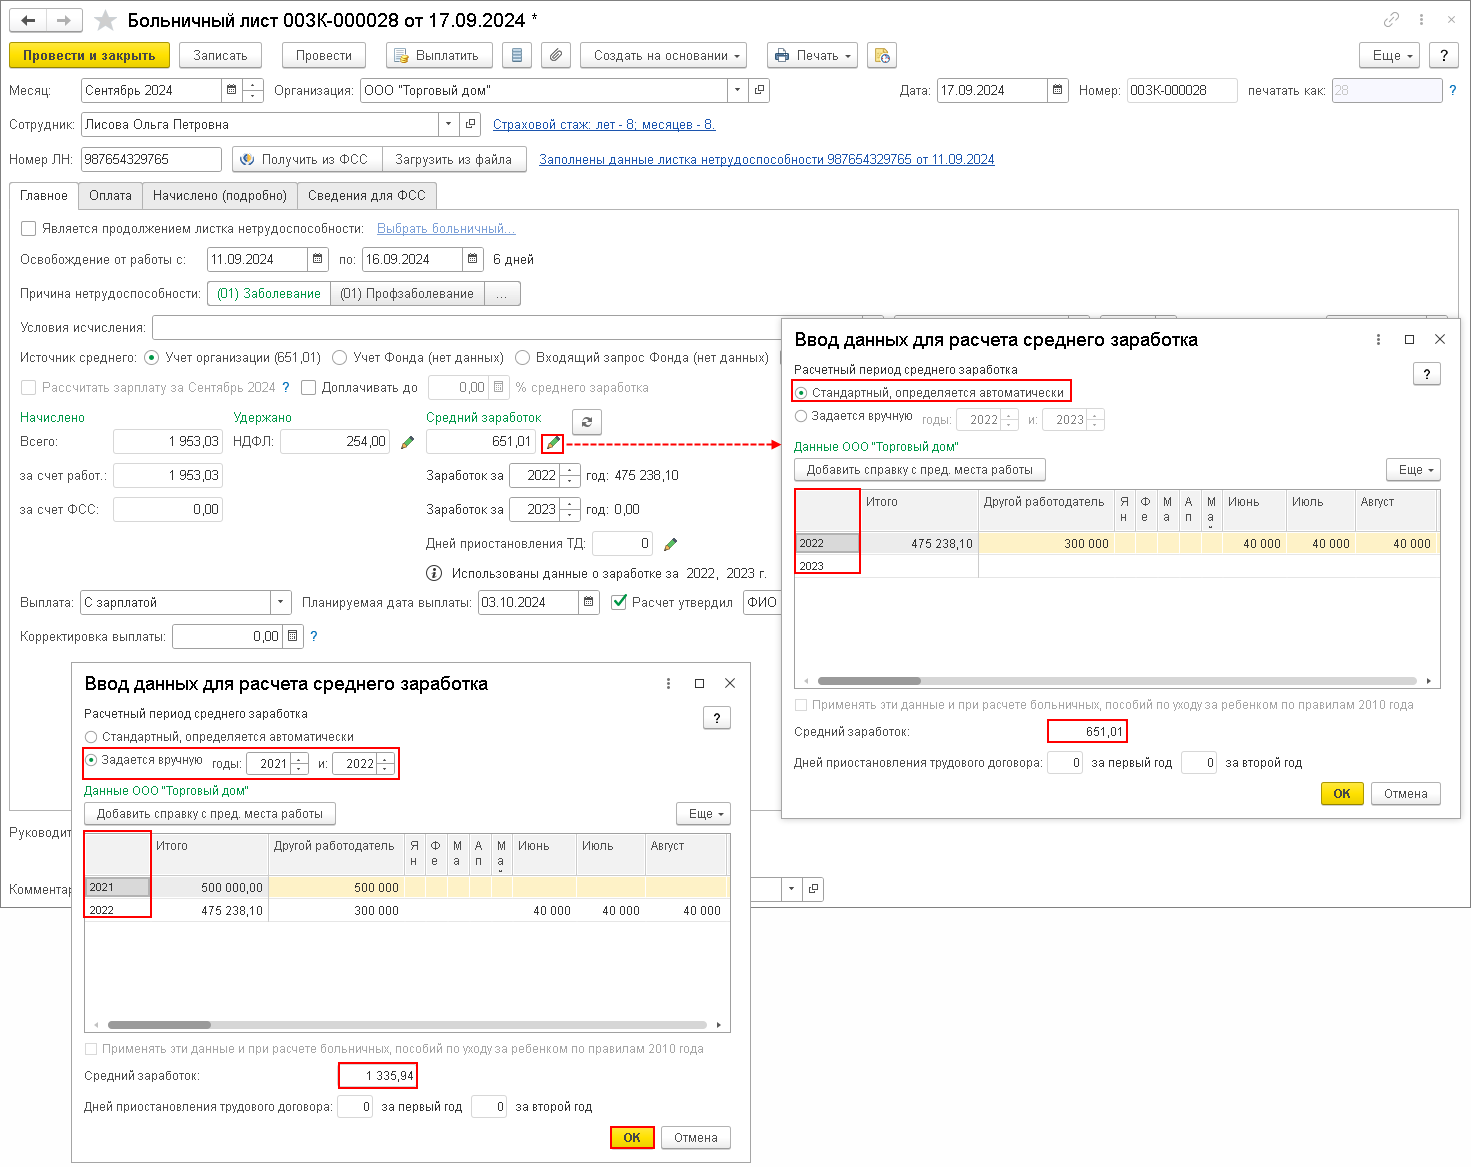Click the pencil icon next to НДФЛ amount
This screenshot has width=1471, height=1167.
click(407, 442)
